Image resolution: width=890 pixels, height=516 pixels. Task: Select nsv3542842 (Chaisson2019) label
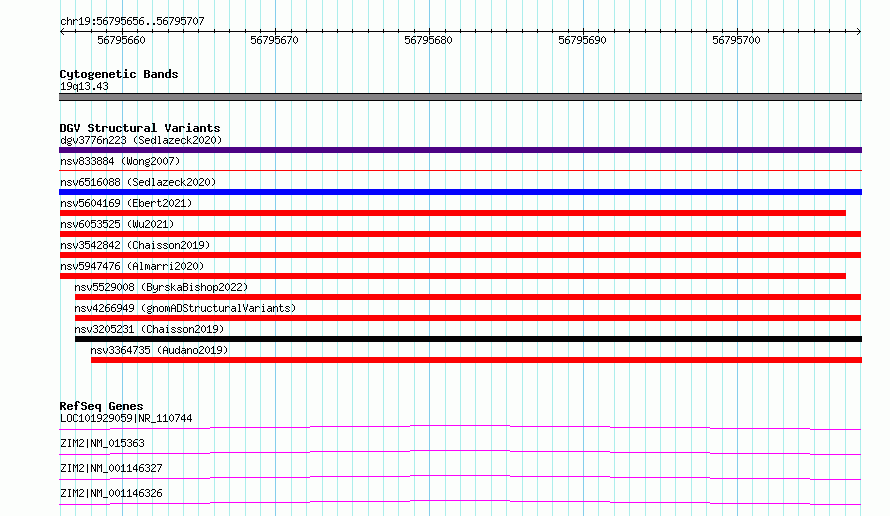[135, 245]
